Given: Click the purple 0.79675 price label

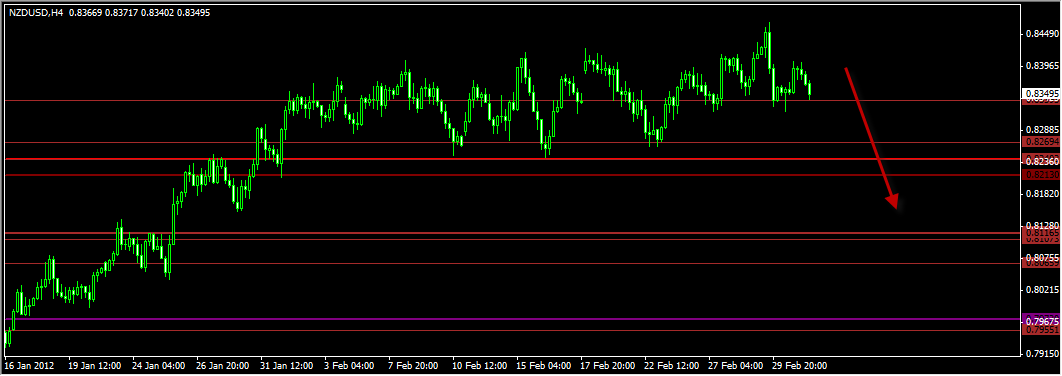Looking at the screenshot, I should [1042, 320].
